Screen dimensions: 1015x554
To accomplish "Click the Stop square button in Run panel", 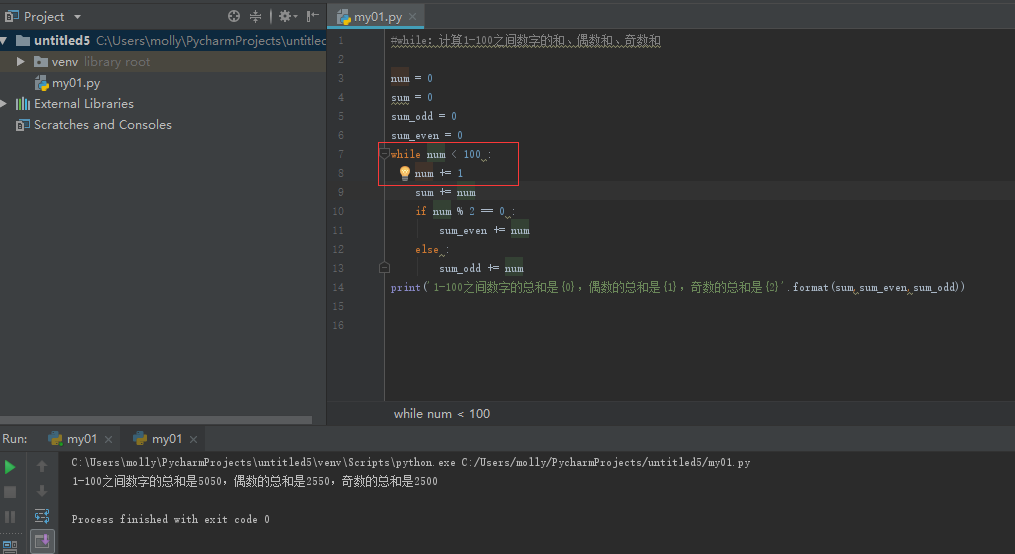I will point(10,492).
